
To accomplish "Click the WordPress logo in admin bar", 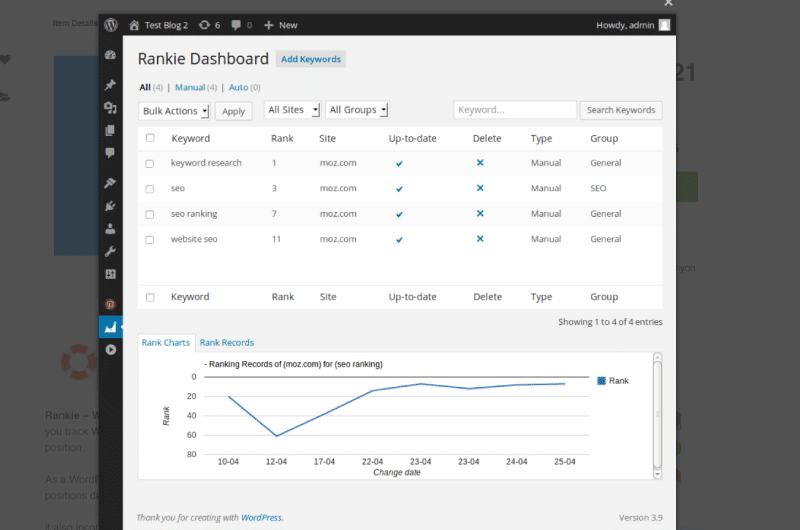I will [x=111, y=24].
